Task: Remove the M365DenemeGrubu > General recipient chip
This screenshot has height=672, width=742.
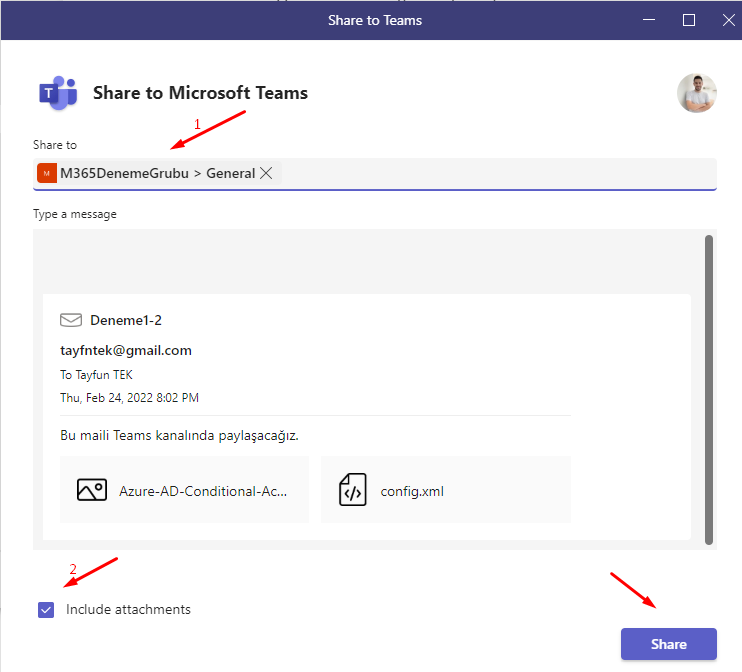Action: [x=266, y=173]
